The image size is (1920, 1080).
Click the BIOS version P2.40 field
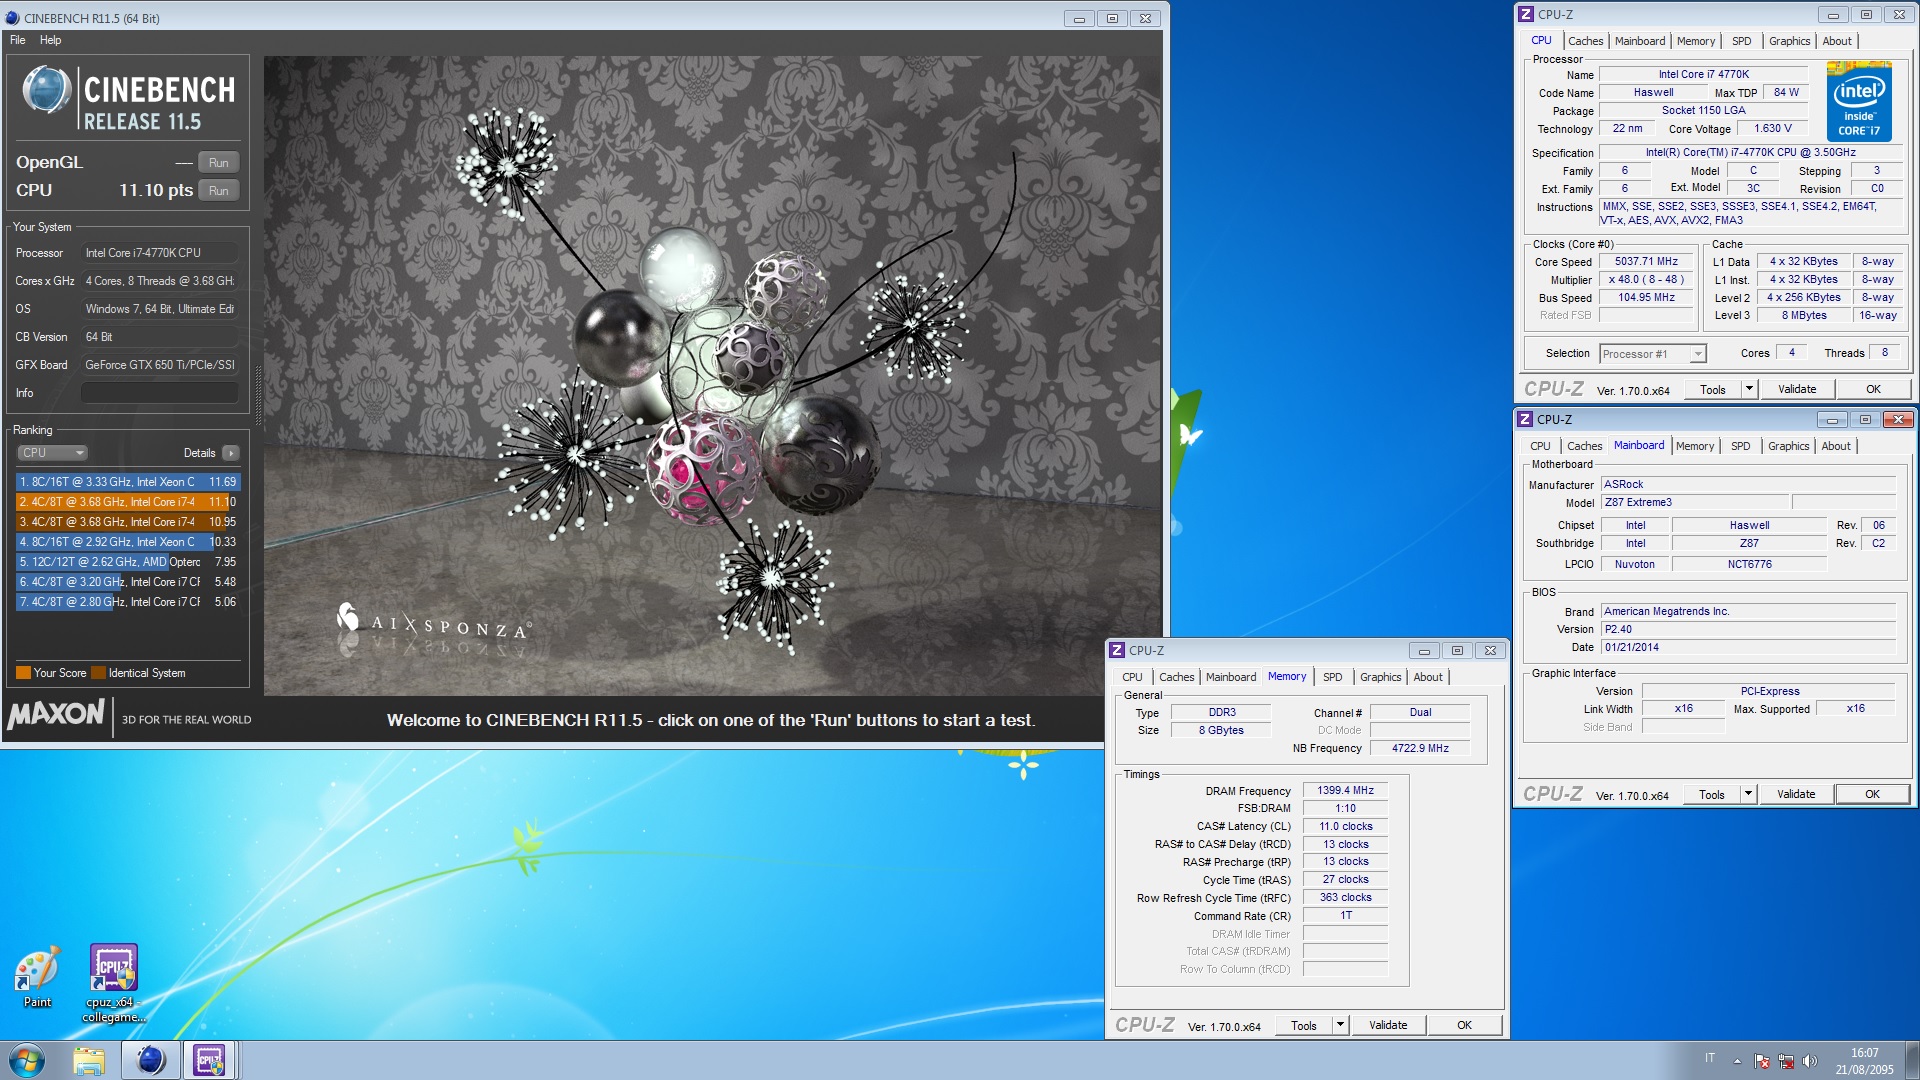(1748, 630)
